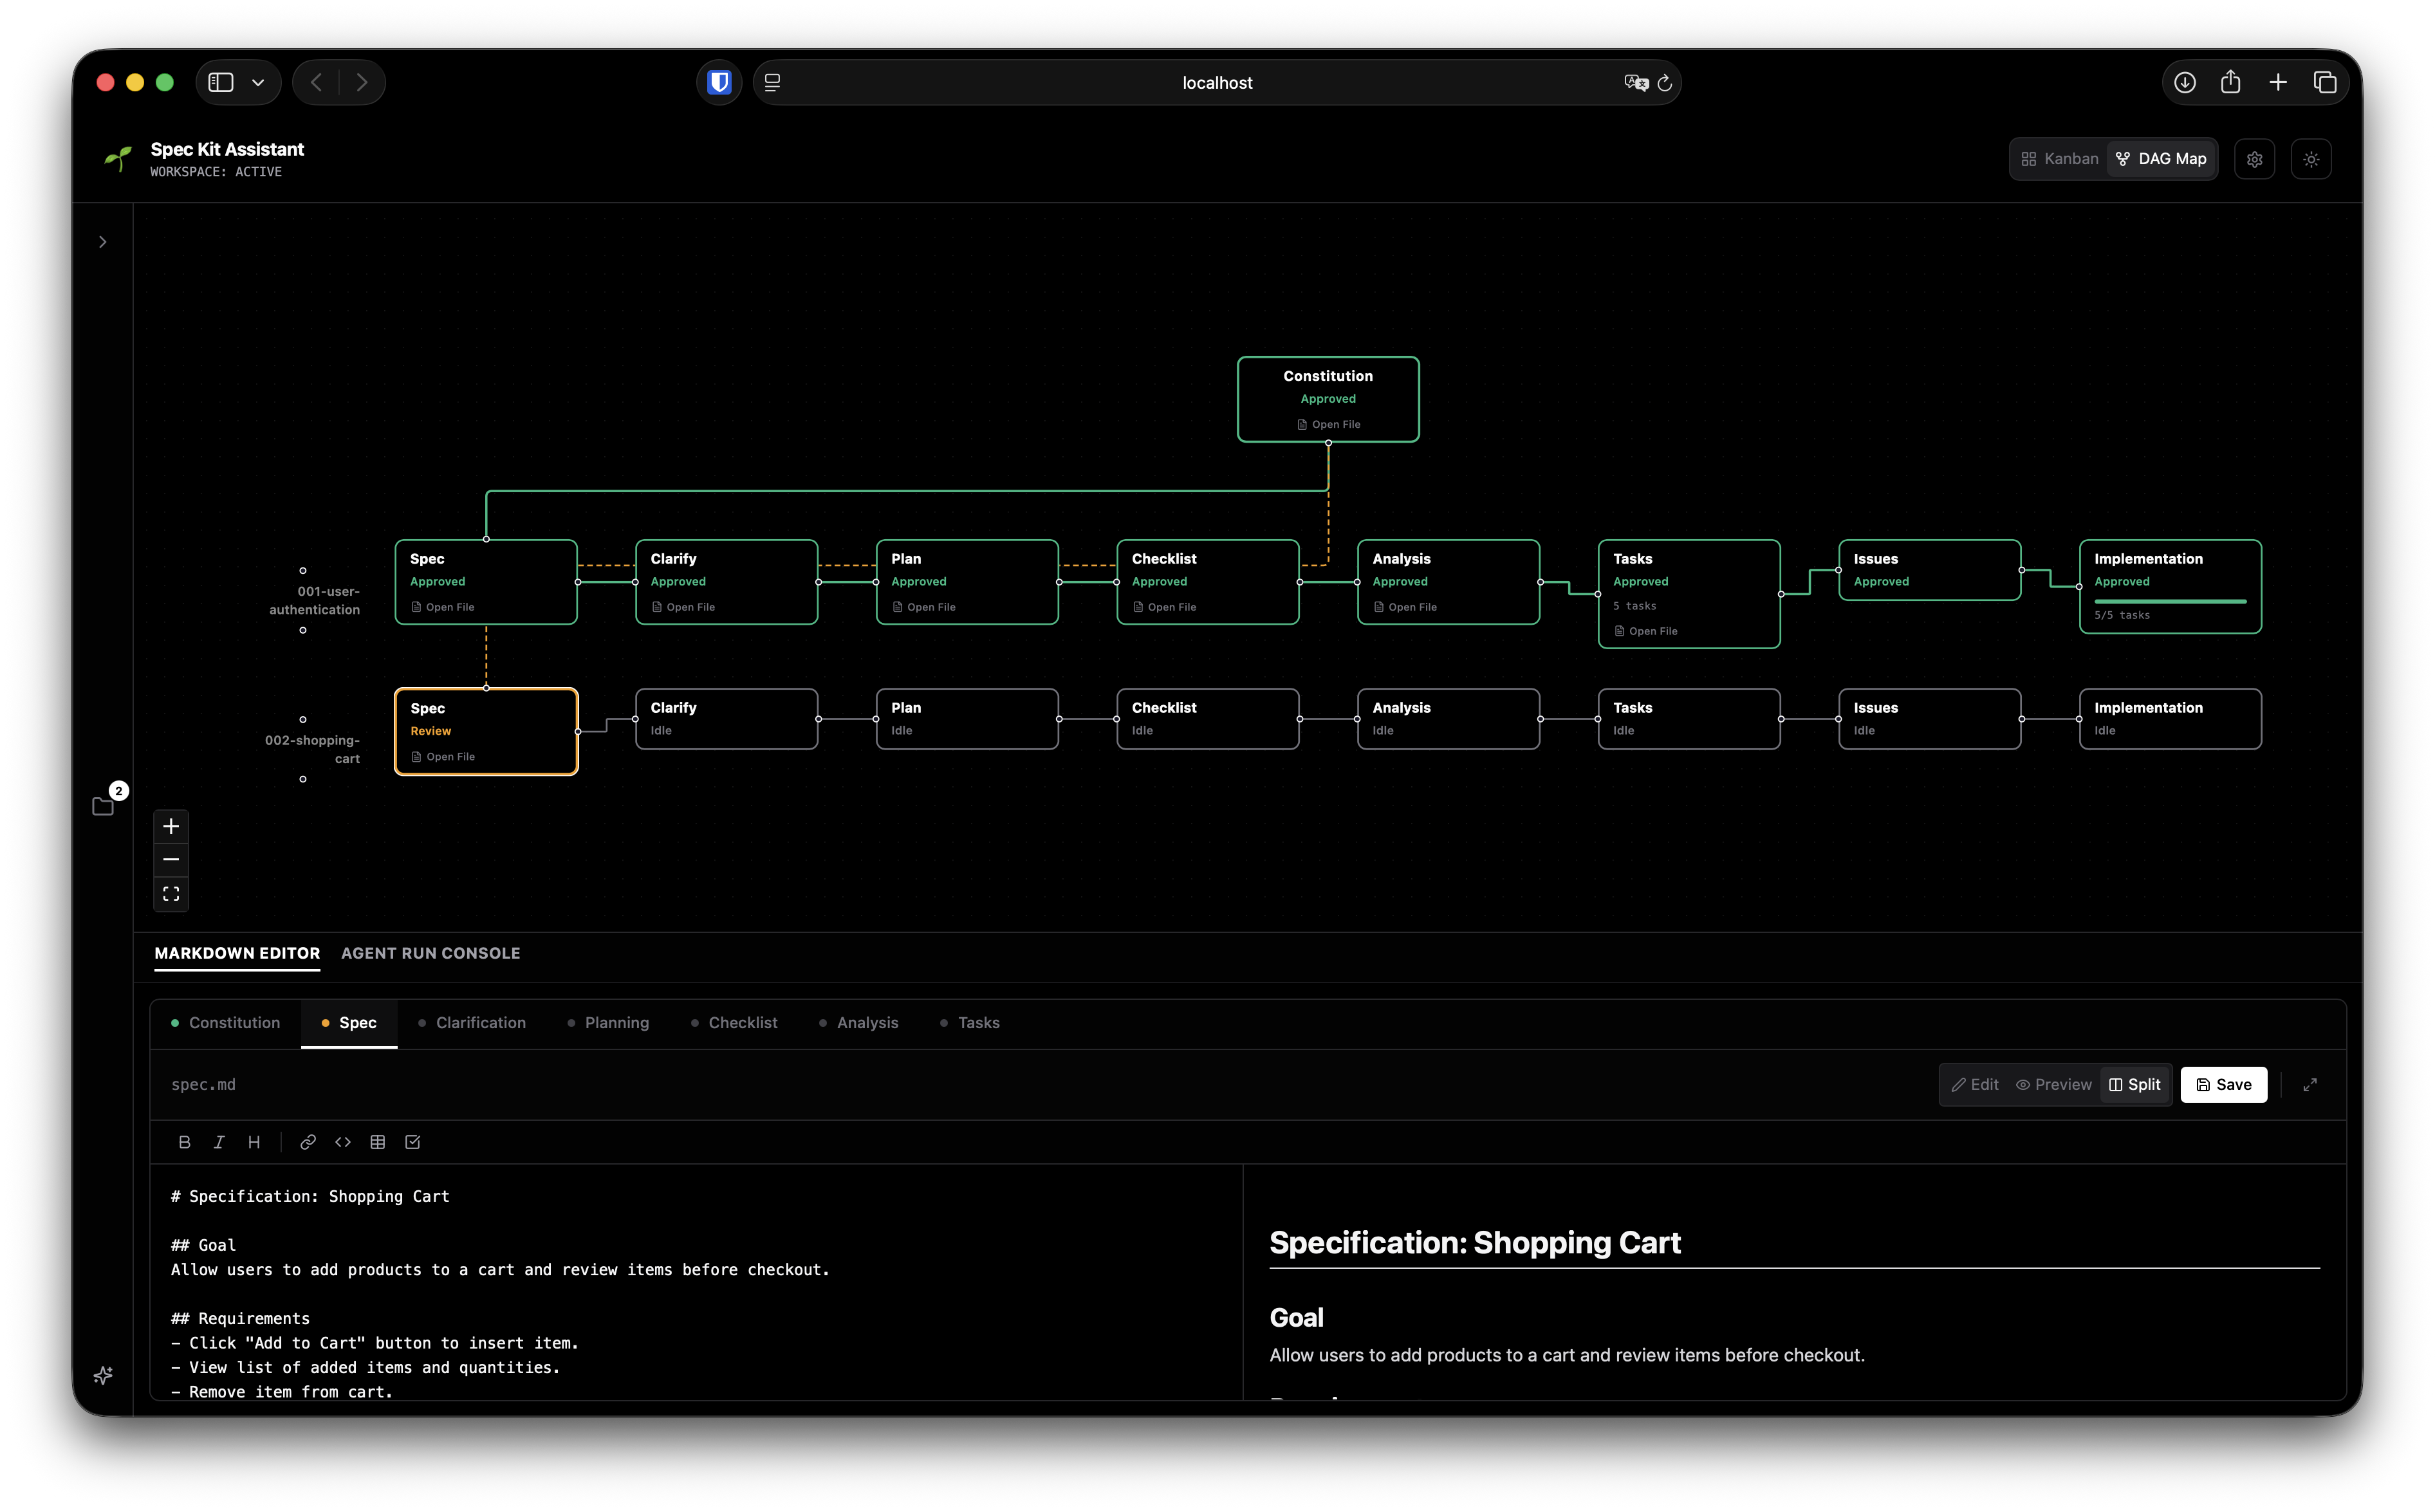Apply italic formatting in toolbar
2435x1512 pixels.
click(219, 1142)
